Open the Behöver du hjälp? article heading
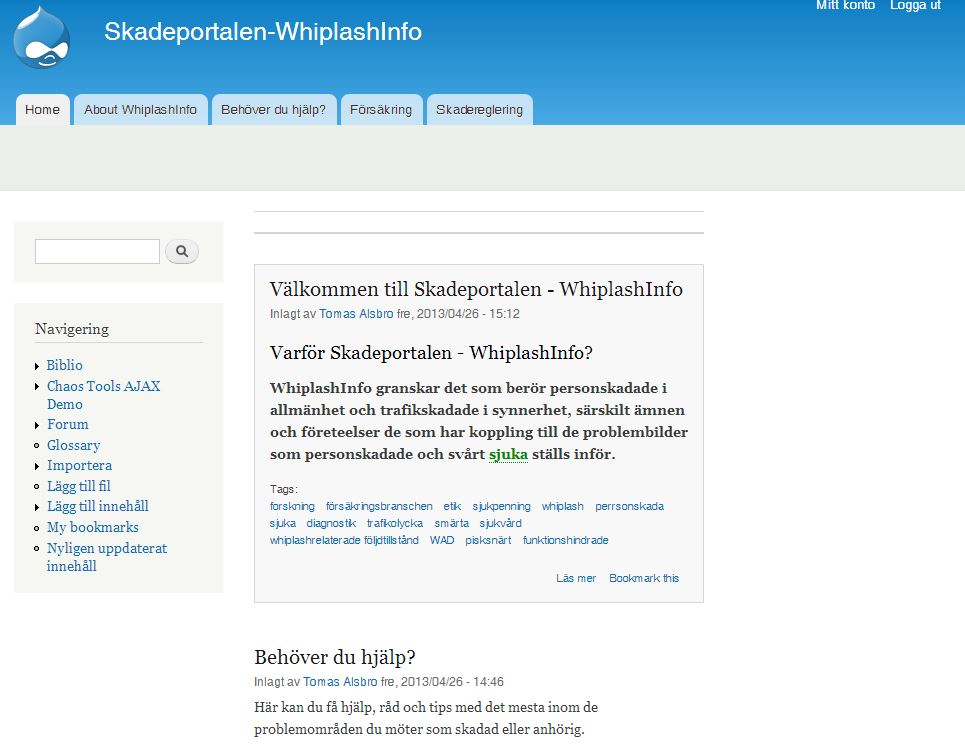The width and height of the screenshot is (965, 746). (x=334, y=657)
